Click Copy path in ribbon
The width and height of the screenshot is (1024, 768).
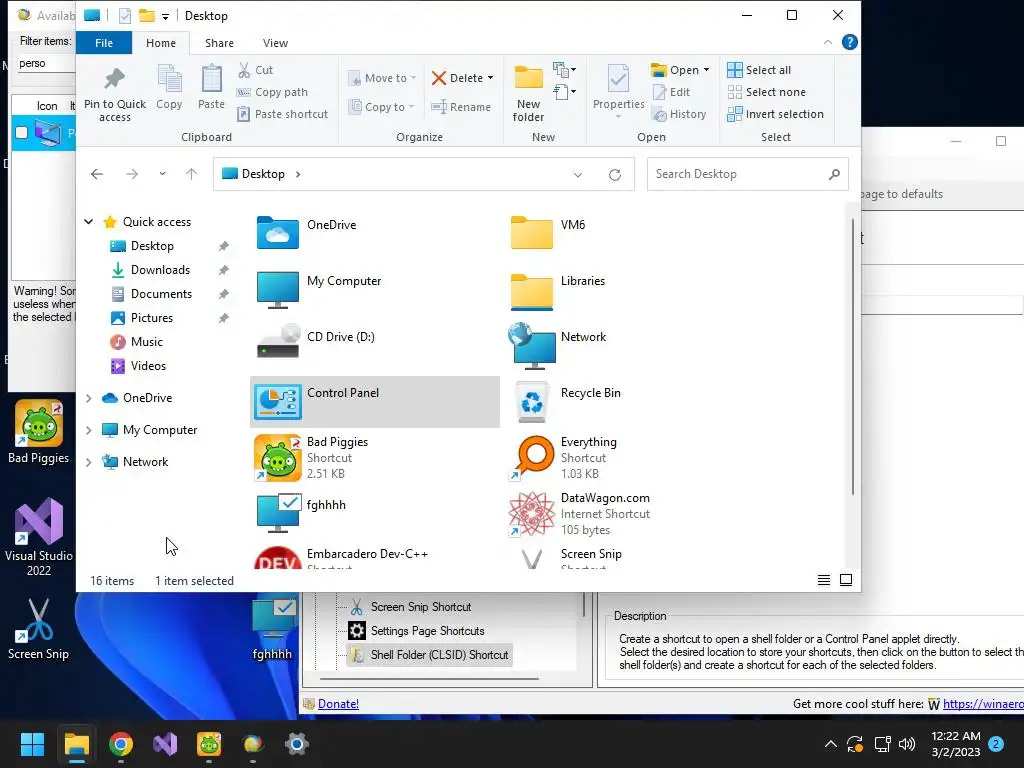point(272,92)
